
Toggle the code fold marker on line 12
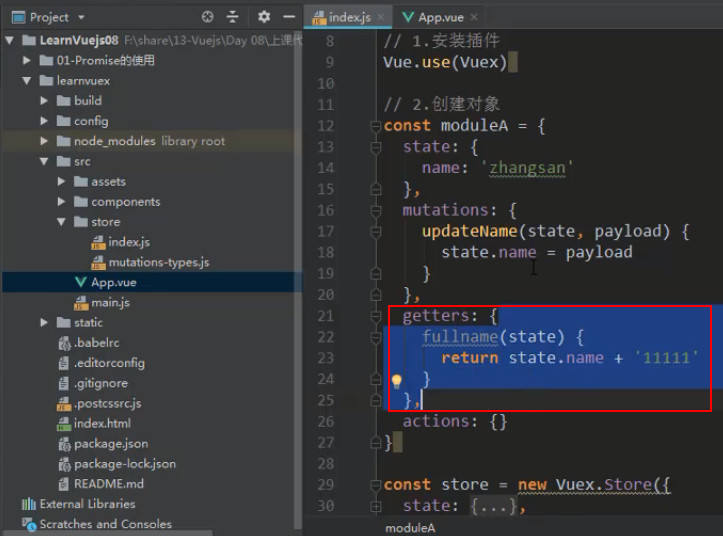point(376,125)
